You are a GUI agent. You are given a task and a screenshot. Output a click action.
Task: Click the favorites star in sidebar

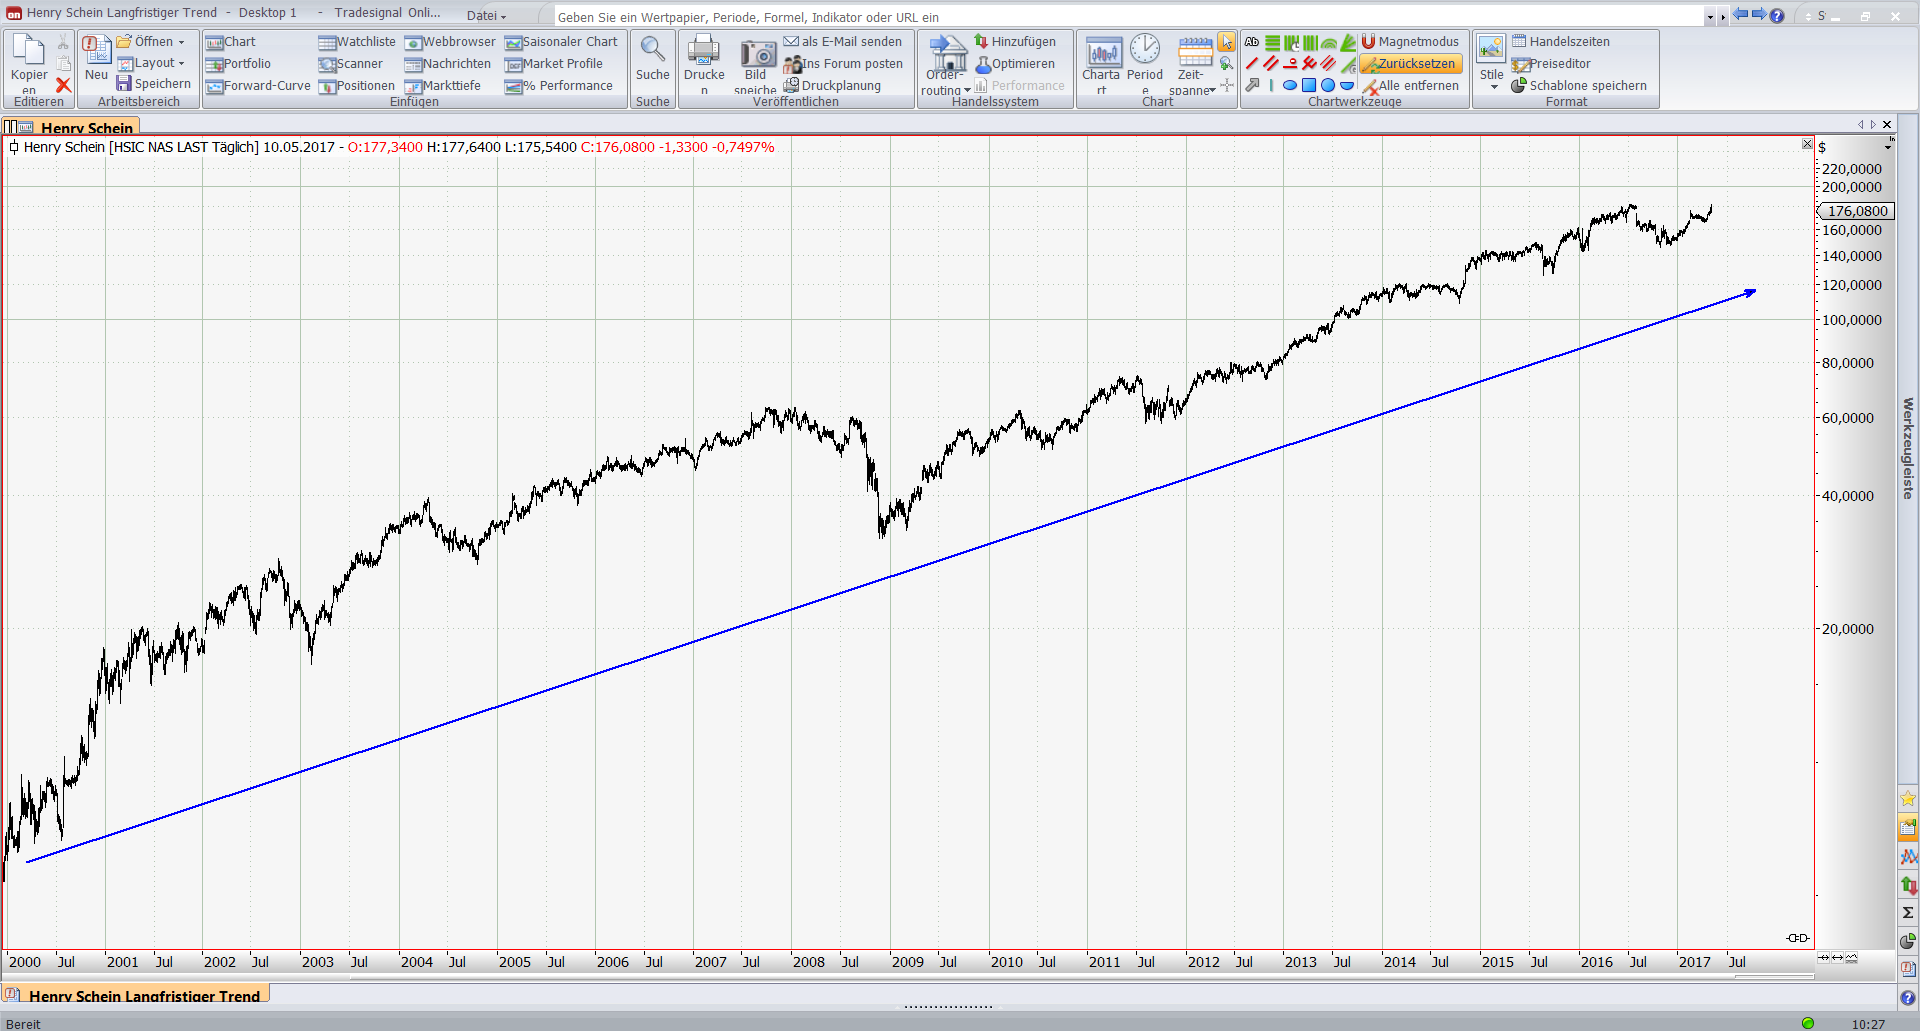coord(1908,798)
